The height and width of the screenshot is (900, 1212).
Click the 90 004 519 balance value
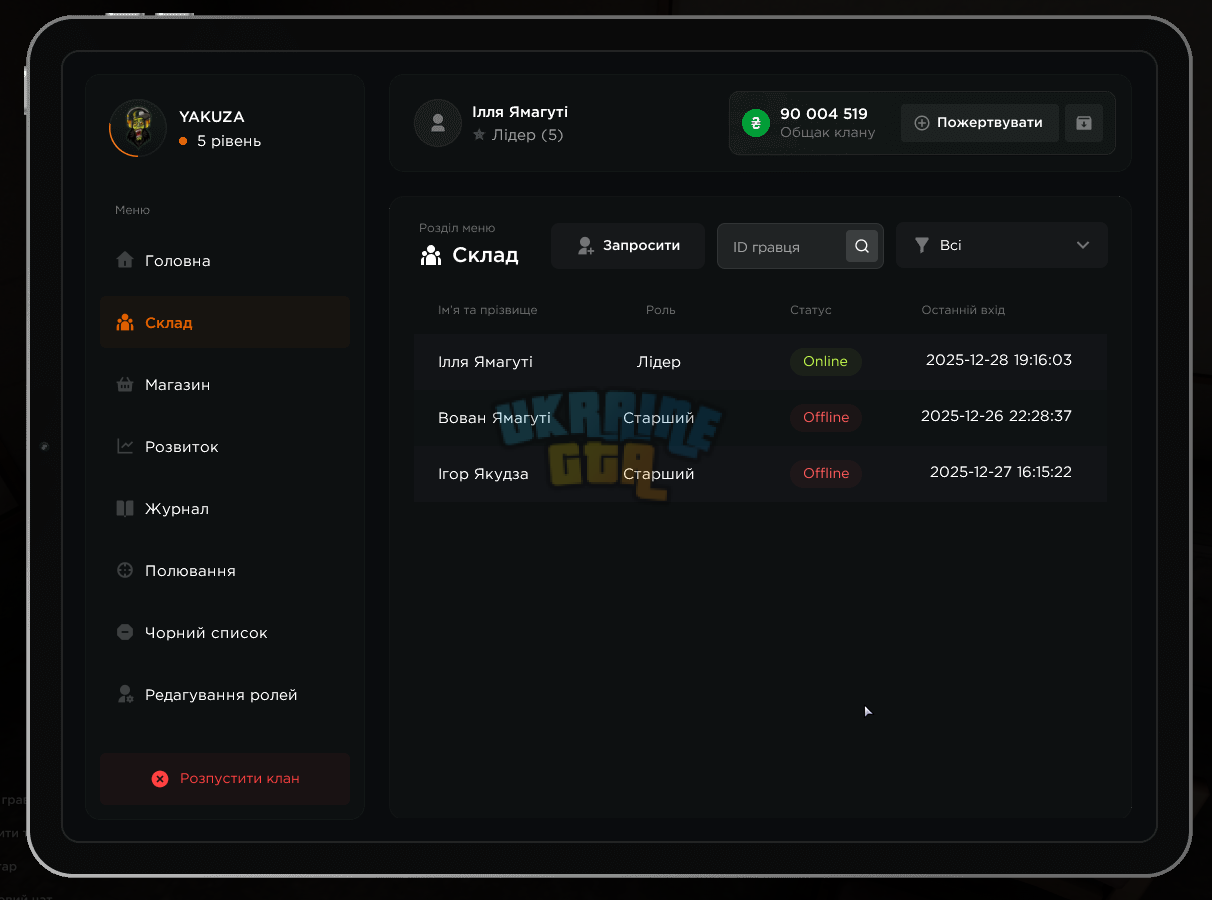(x=824, y=114)
